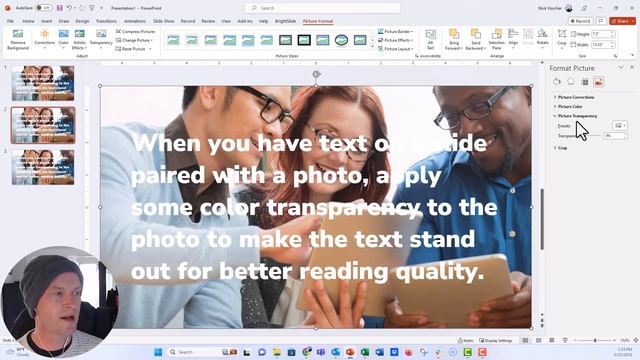640x360 pixels.
Task: Click Start From Beginning presentation icon
Action: tap(91, 8)
